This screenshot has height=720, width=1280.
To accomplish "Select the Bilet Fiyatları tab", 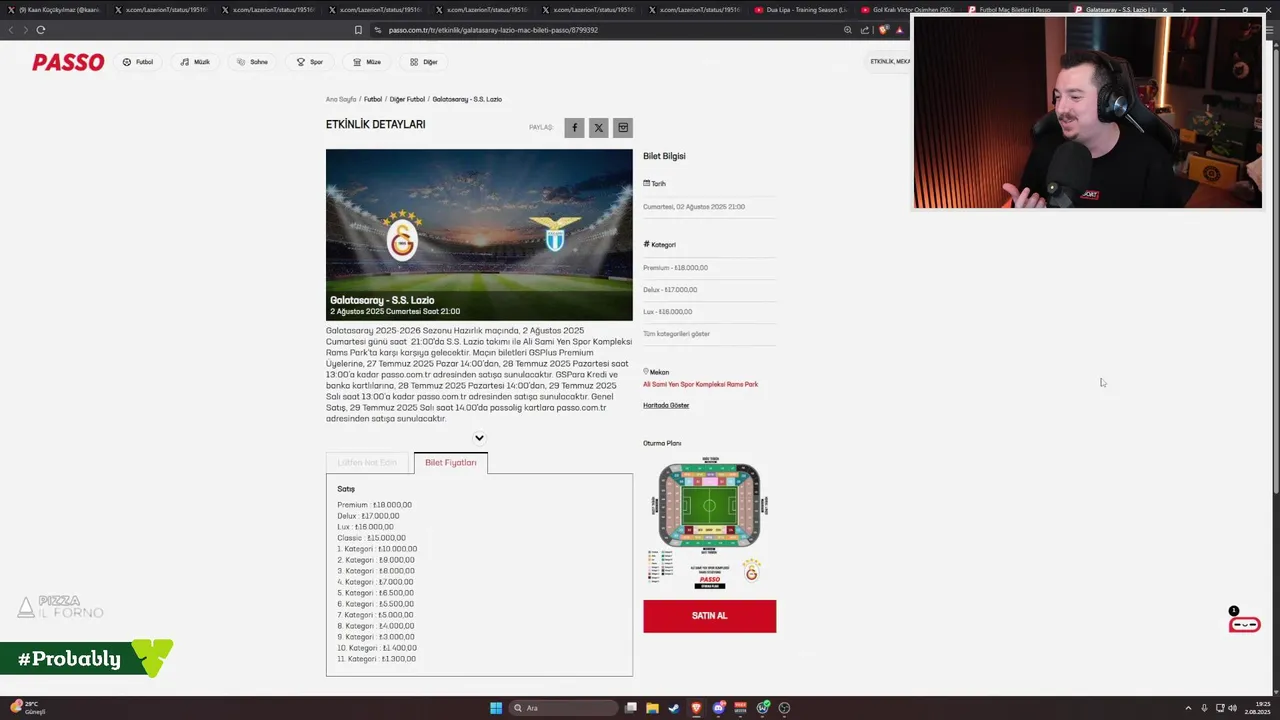I will 451,463.
